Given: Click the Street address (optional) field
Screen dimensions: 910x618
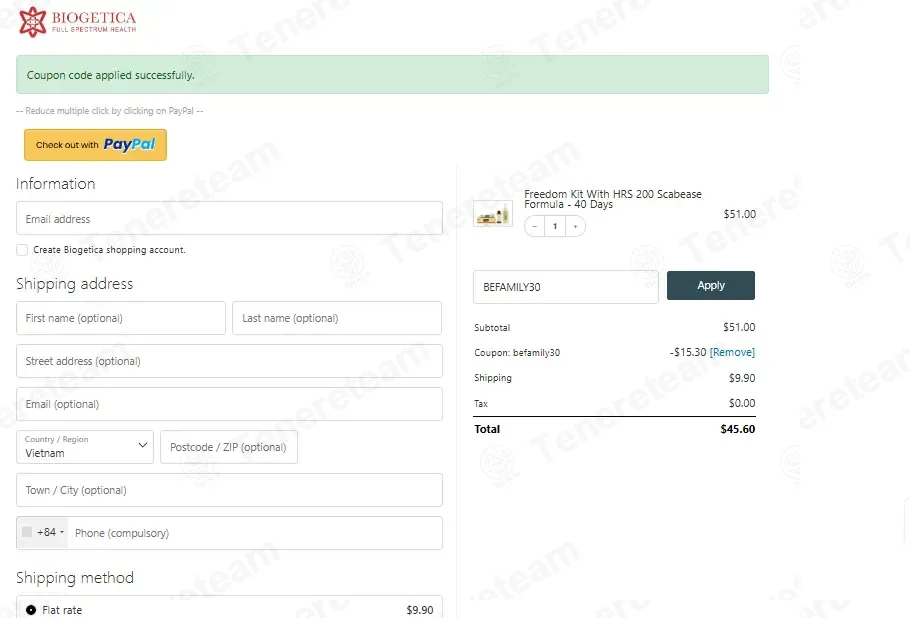Looking at the screenshot, I should point(229,361).
